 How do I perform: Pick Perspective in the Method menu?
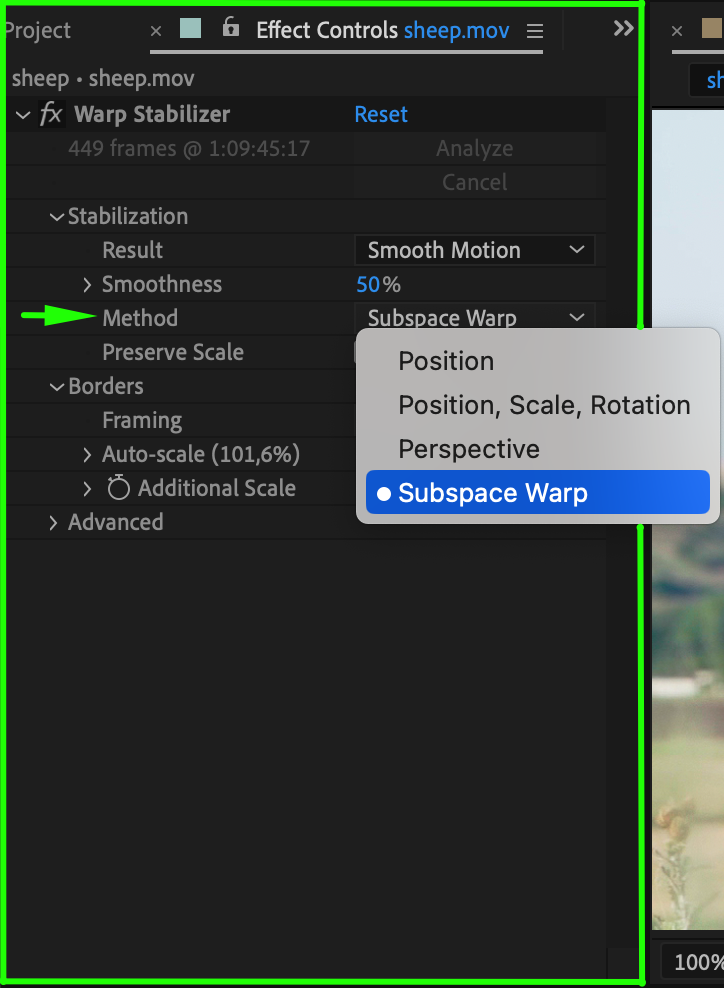pyautogui.click(x=469, y=449)
